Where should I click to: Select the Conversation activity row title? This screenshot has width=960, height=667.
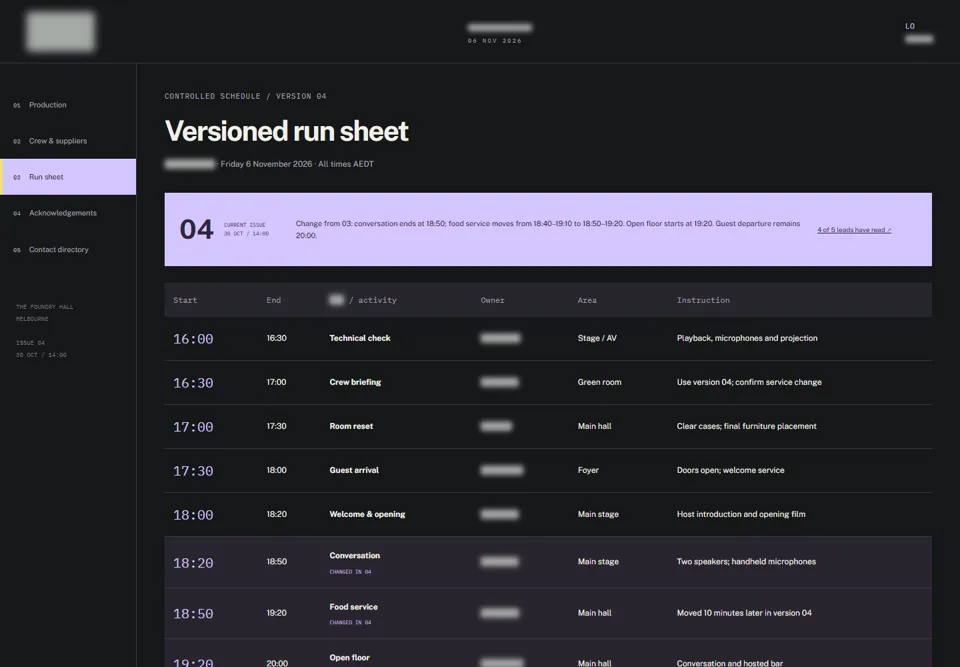pyautogui.click(x=354, y=556)
